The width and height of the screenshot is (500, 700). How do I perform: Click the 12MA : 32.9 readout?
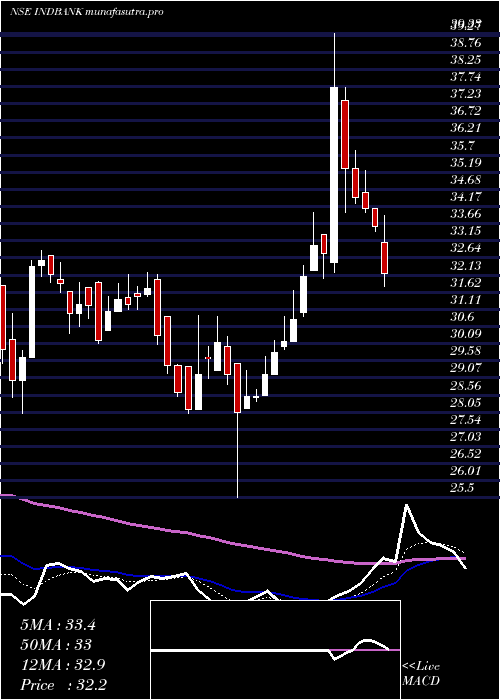(62, 665)
